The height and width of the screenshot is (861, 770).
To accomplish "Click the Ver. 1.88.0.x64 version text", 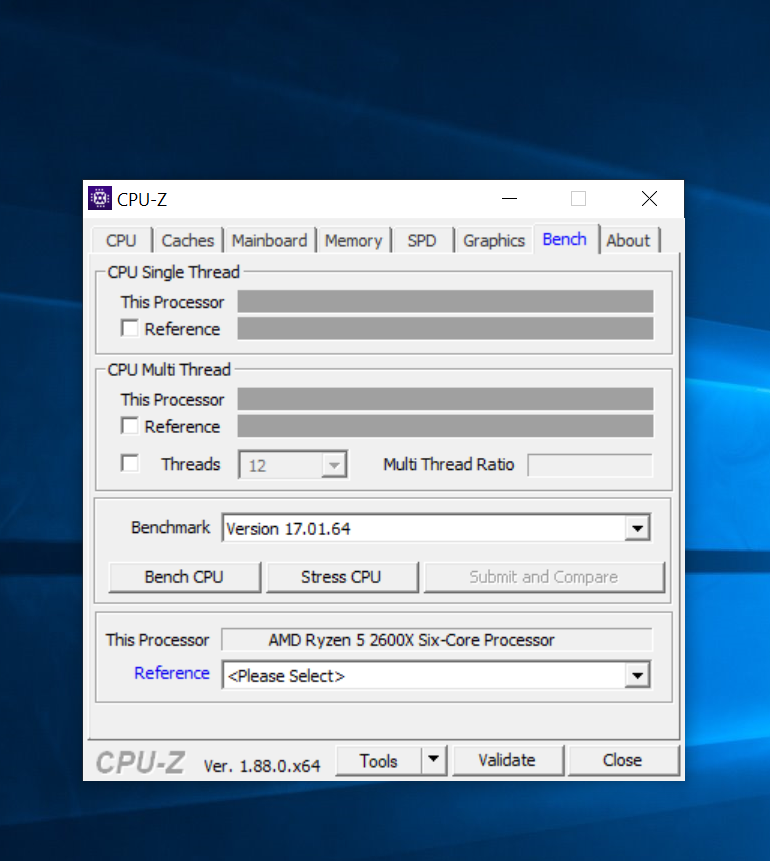I will (x=261, y=766).
